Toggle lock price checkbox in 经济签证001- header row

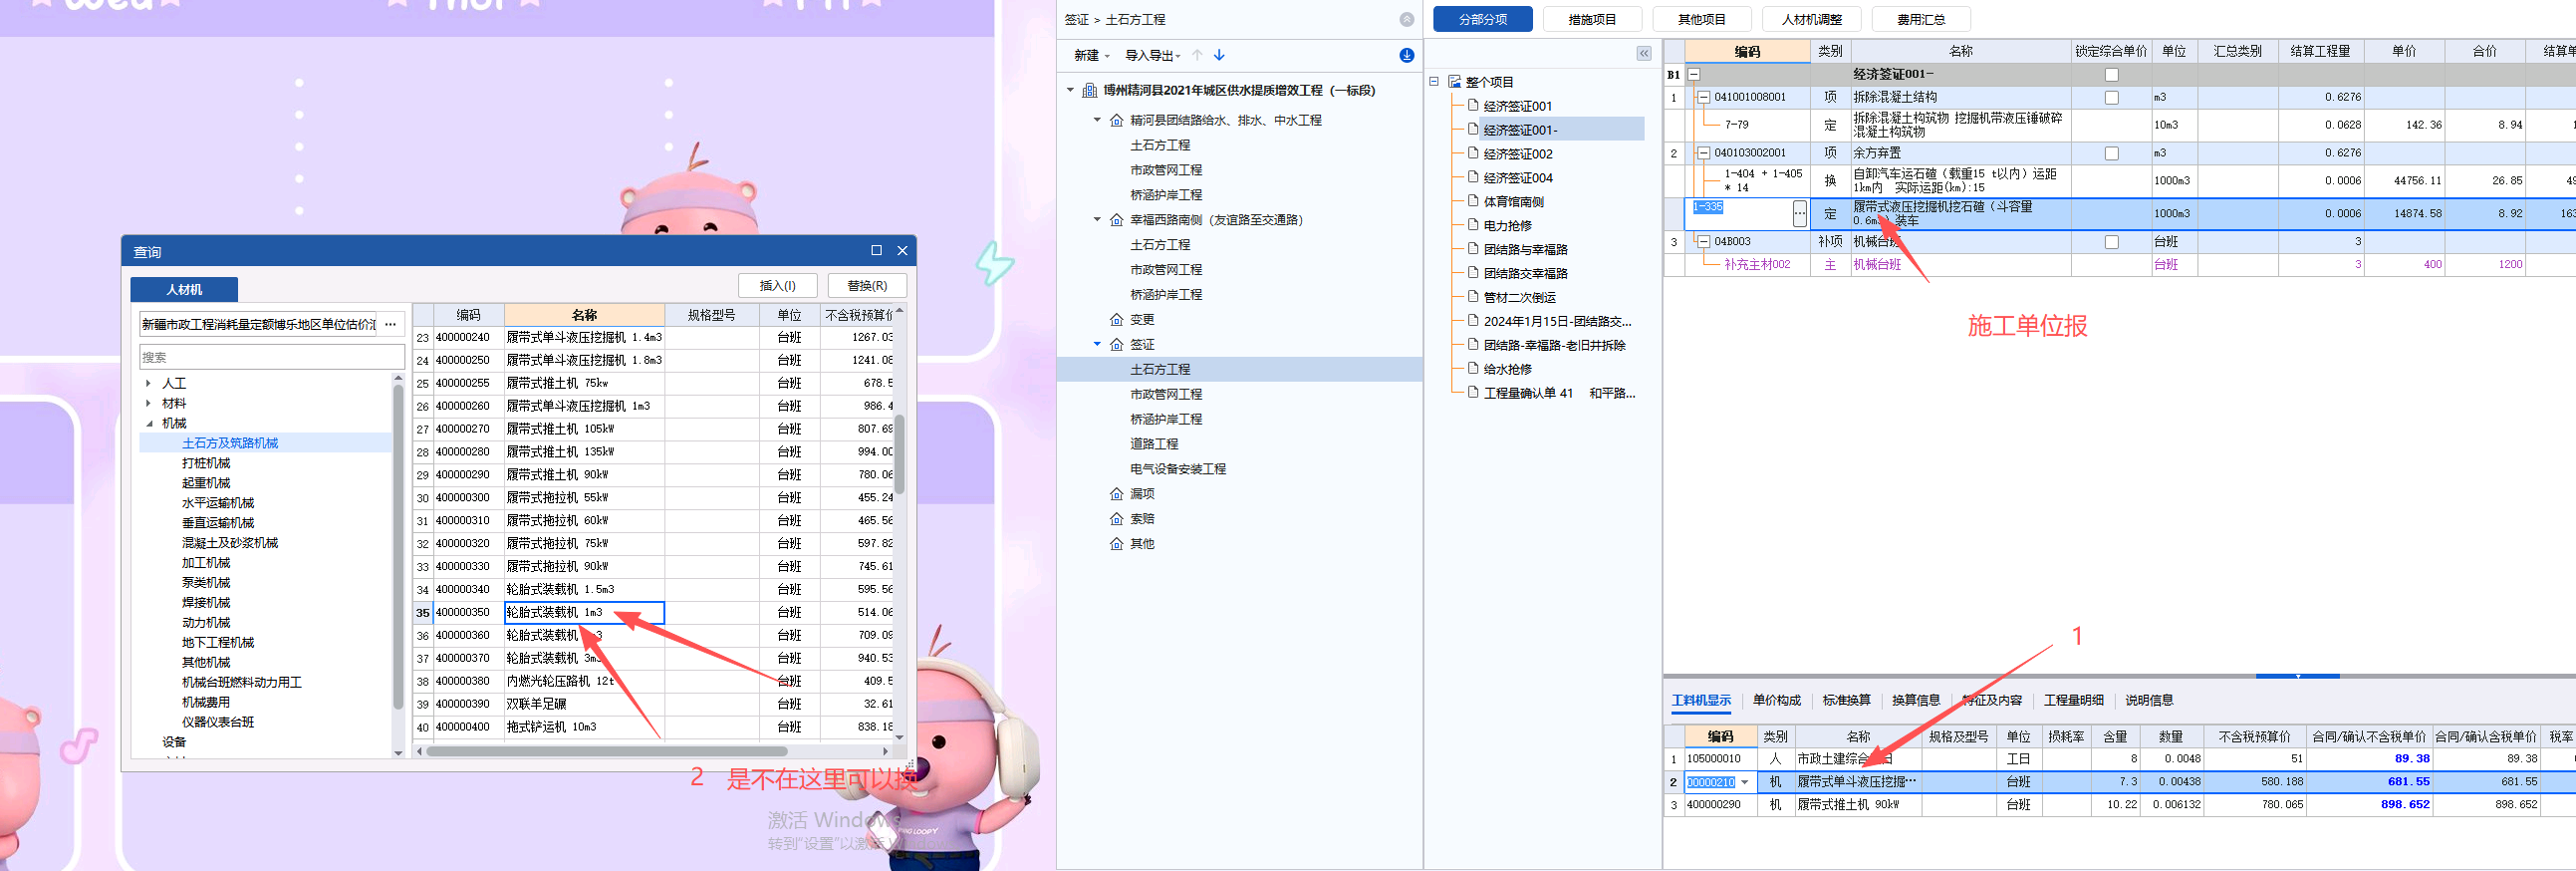click(x=2111, y=75)
